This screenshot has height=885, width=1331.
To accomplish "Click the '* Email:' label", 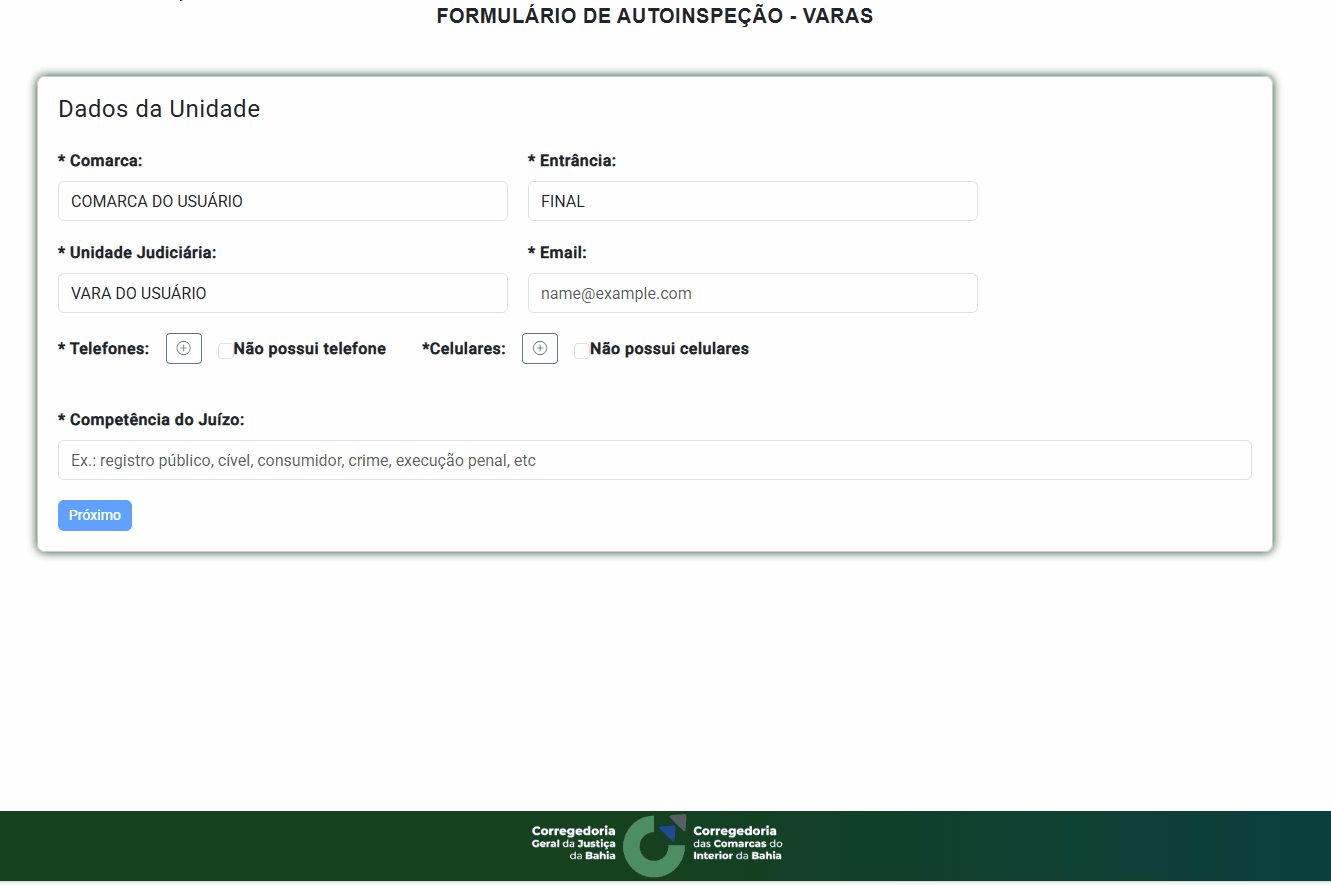I will coord(557,253).
